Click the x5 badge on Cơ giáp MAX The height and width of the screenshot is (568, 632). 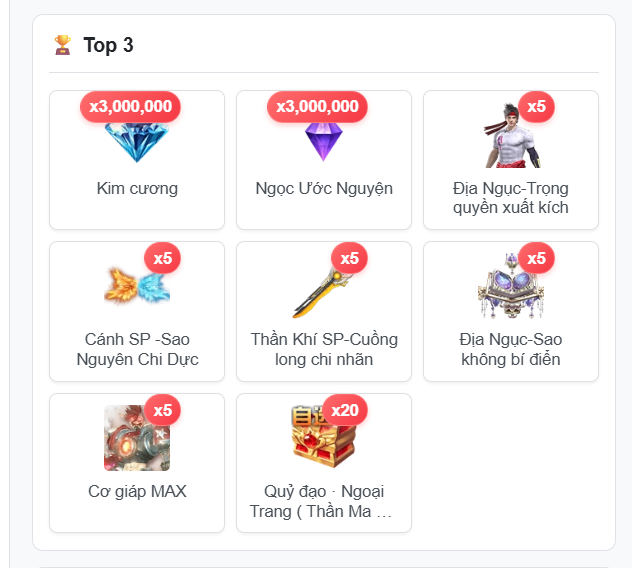(x=162, y=410)
